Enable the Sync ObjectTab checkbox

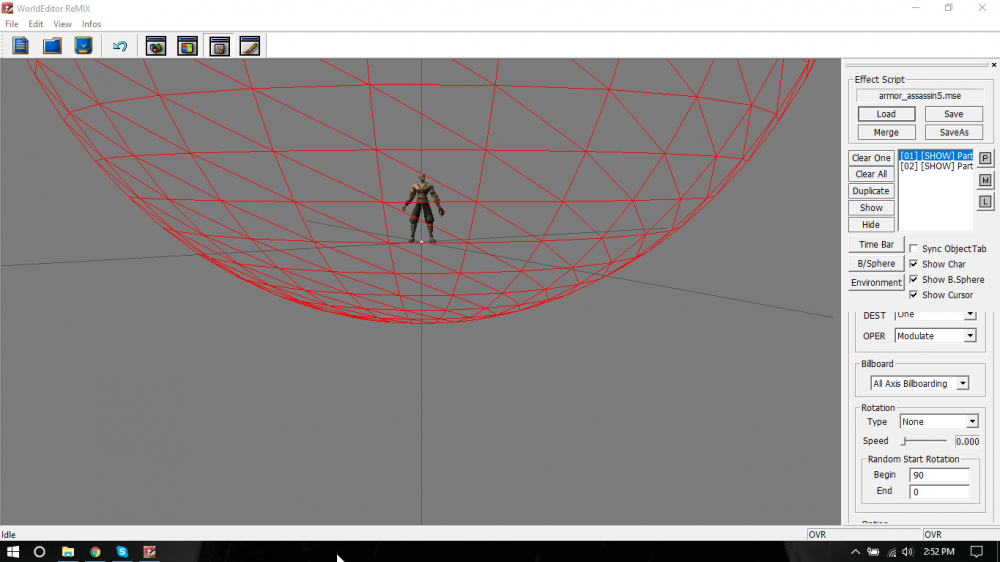pyautogui.click(x=914, y=249)
